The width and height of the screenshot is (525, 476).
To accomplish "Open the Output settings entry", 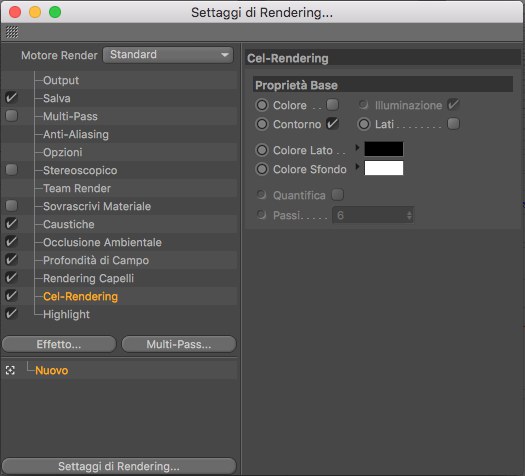I will 61,80.
